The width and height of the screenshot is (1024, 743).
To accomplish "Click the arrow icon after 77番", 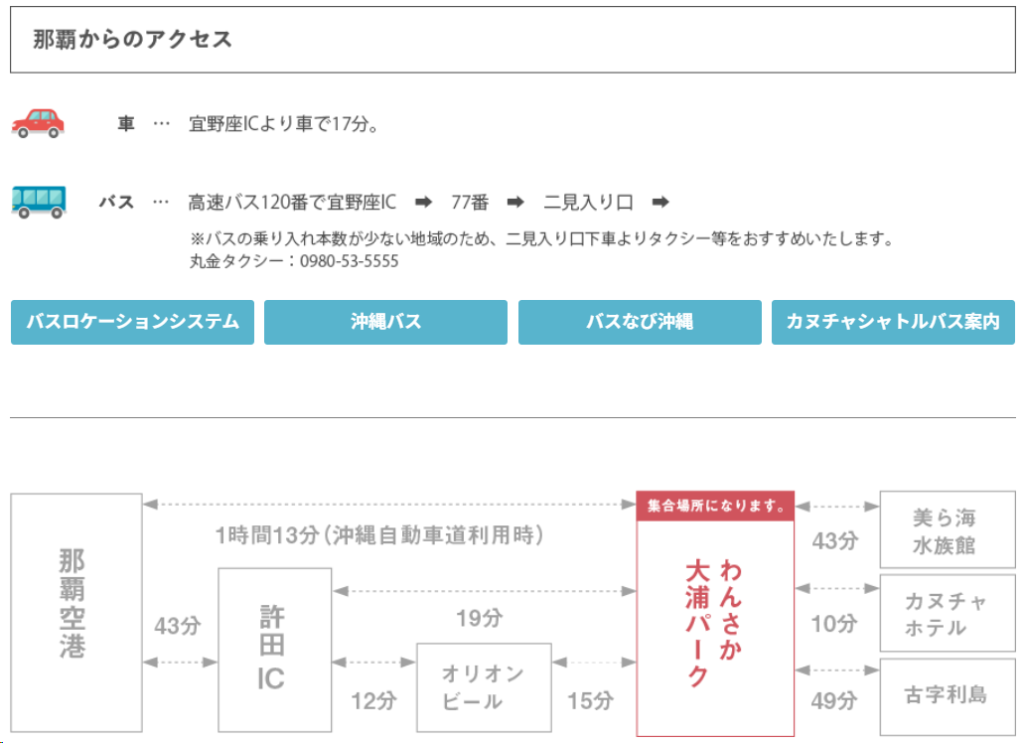I will tap(515, 202).
